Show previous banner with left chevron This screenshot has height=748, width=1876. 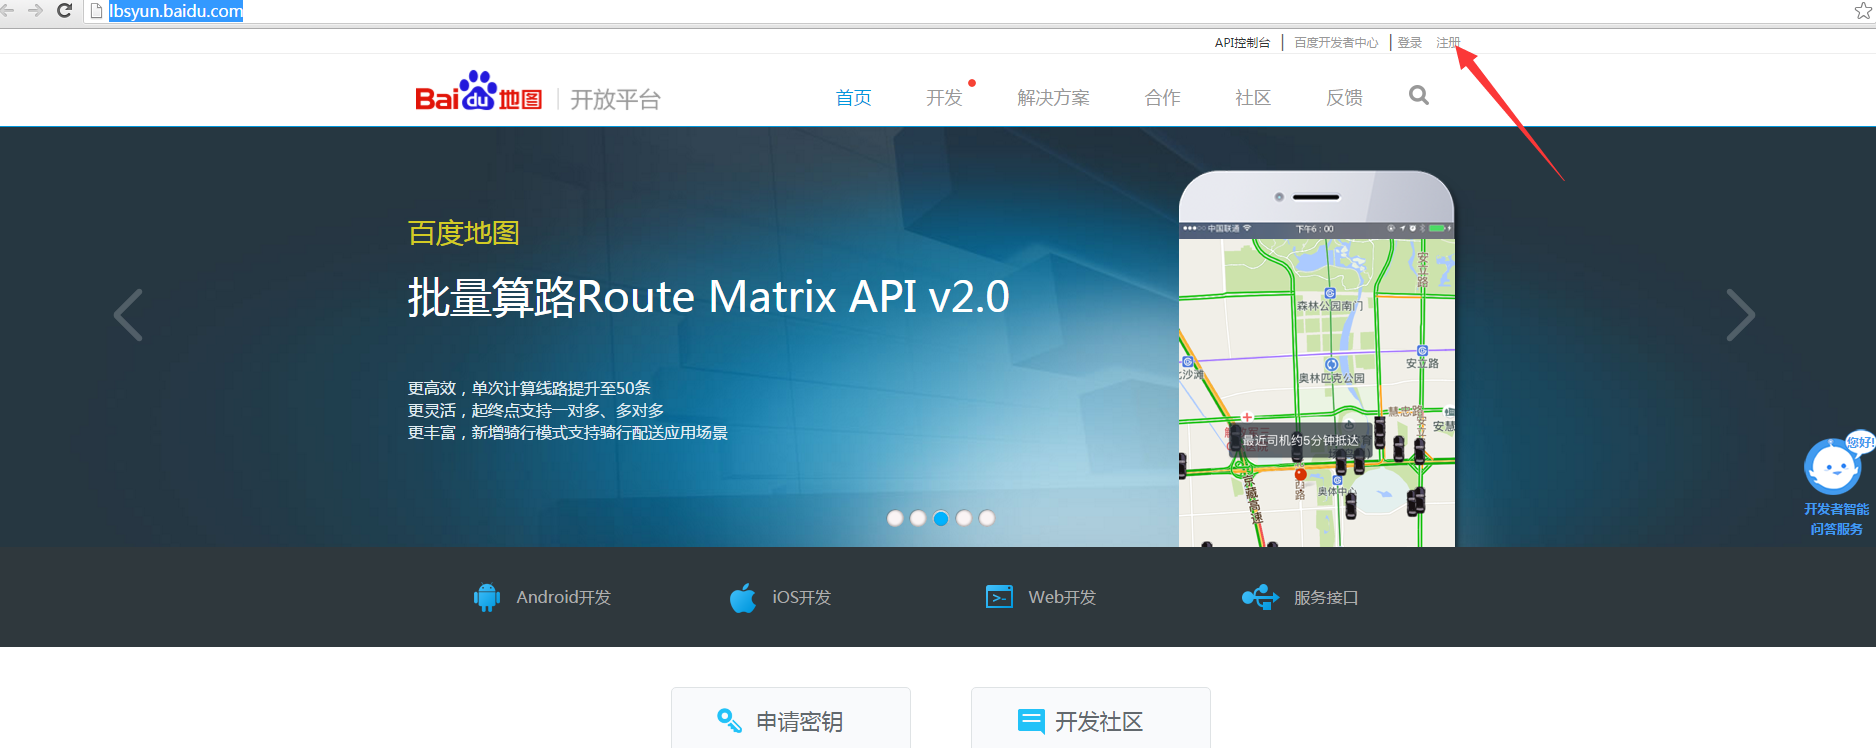[x=128, y=315]
